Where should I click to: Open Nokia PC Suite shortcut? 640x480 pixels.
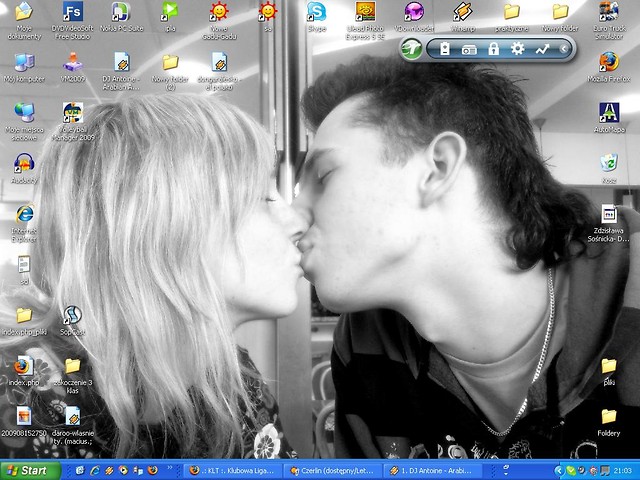tap(121, 17)
